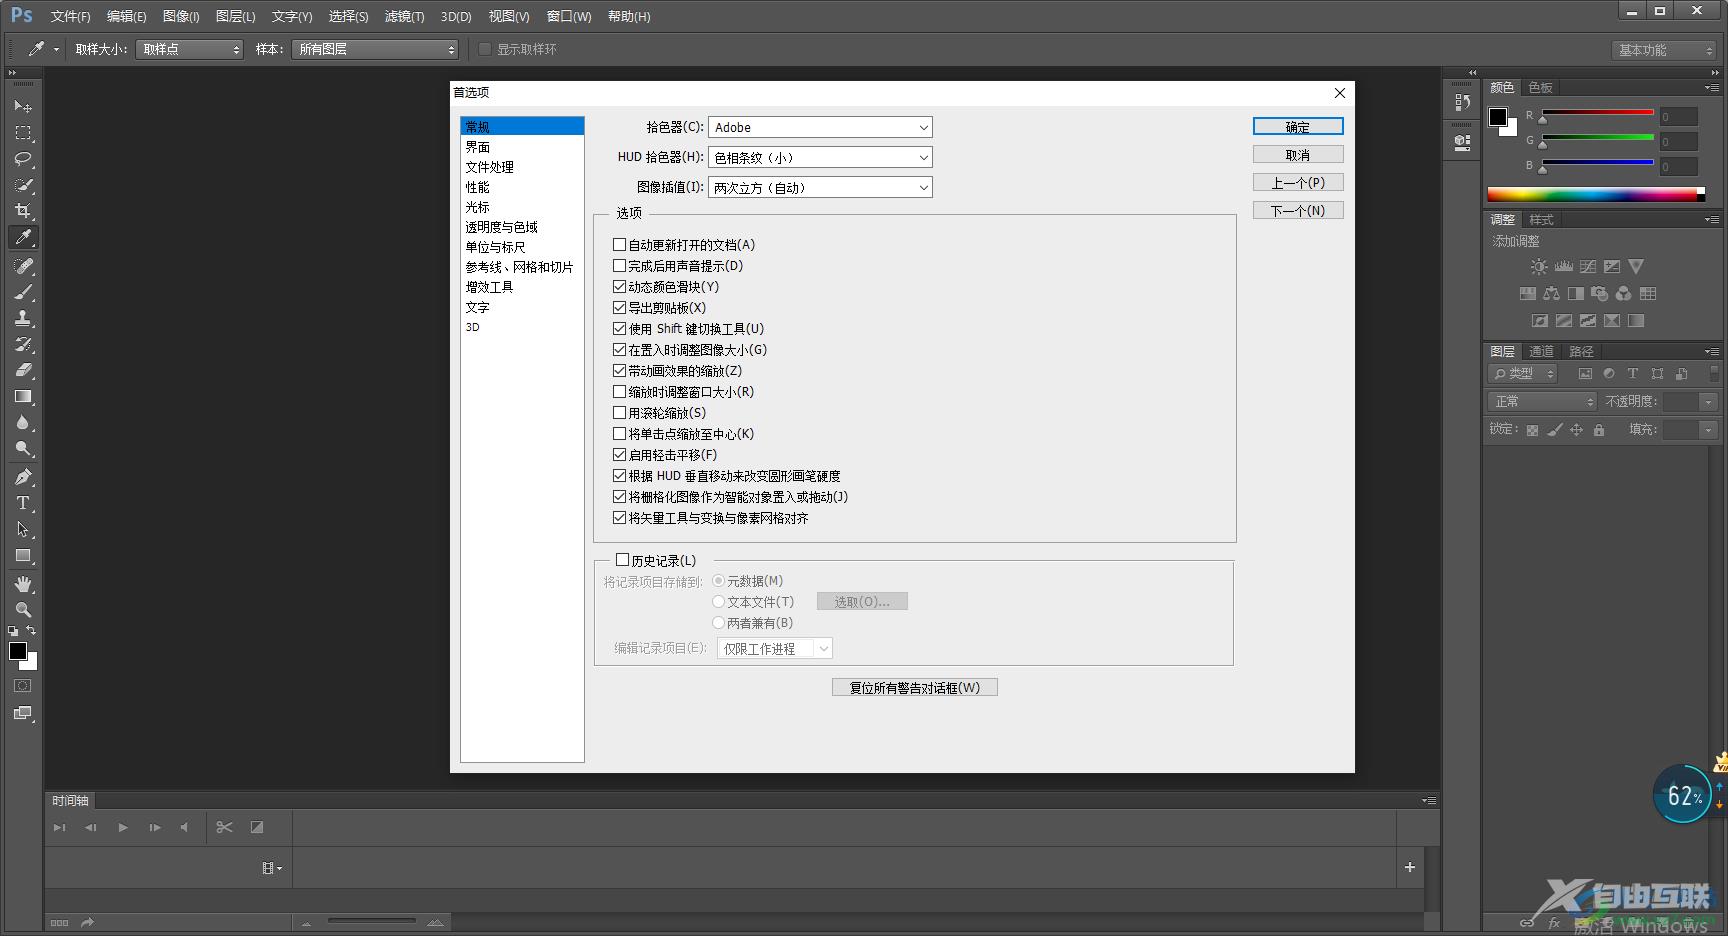Image resolution: width=1728 pixels, height=936 pixels.
Task: Toggle 启用轻击平移 checkbox
Action: coord(619,454)
